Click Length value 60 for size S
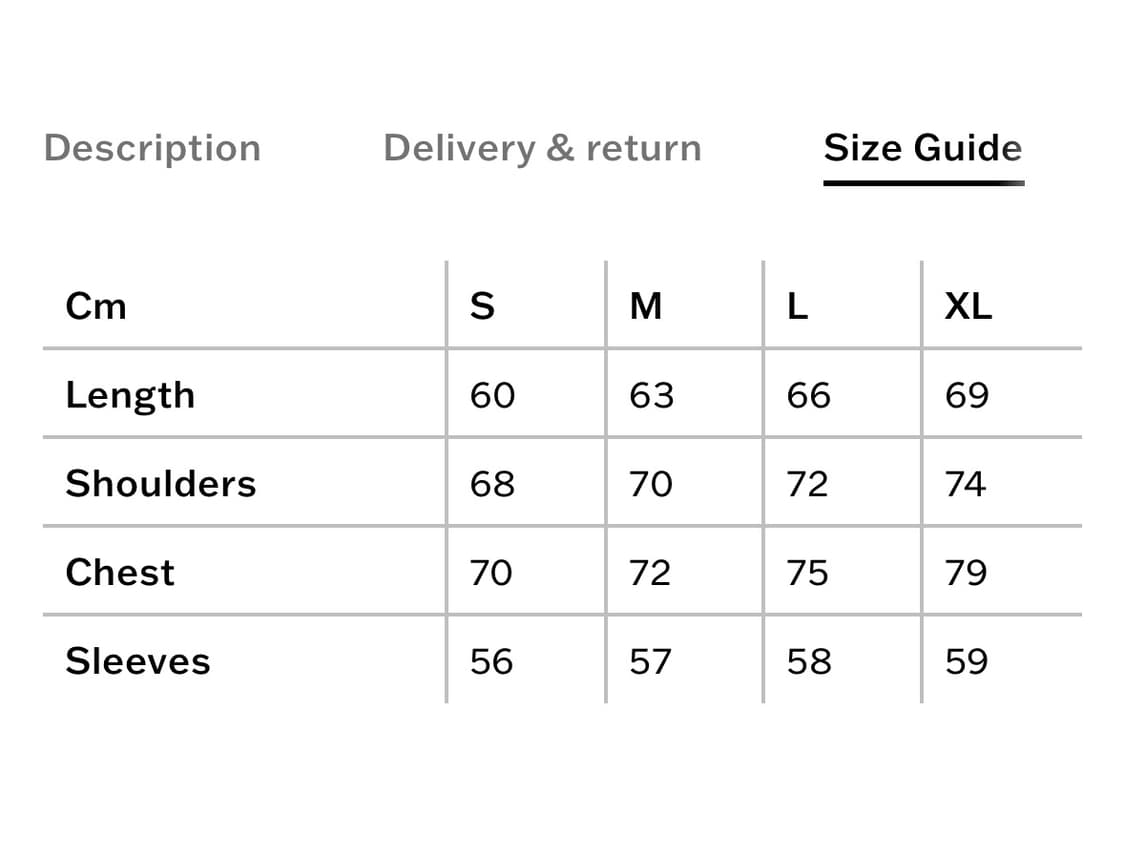Image resolution: width=1125 pixels, height=858 pixels. click(x=492, y=396)
